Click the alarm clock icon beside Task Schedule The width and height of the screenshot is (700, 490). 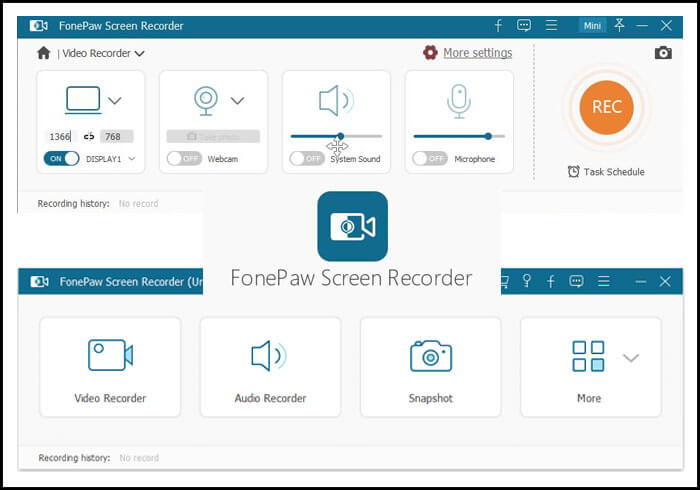pyautogui.click(x=574, y=172)
